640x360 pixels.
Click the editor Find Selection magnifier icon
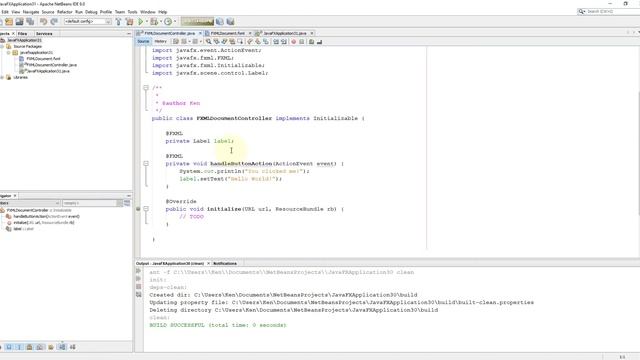click(x=209, y=42)
